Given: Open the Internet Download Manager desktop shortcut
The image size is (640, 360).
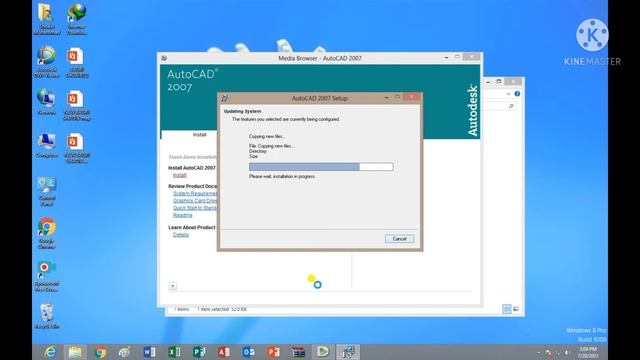Looking at the screenshot, I should click(77, 18).
